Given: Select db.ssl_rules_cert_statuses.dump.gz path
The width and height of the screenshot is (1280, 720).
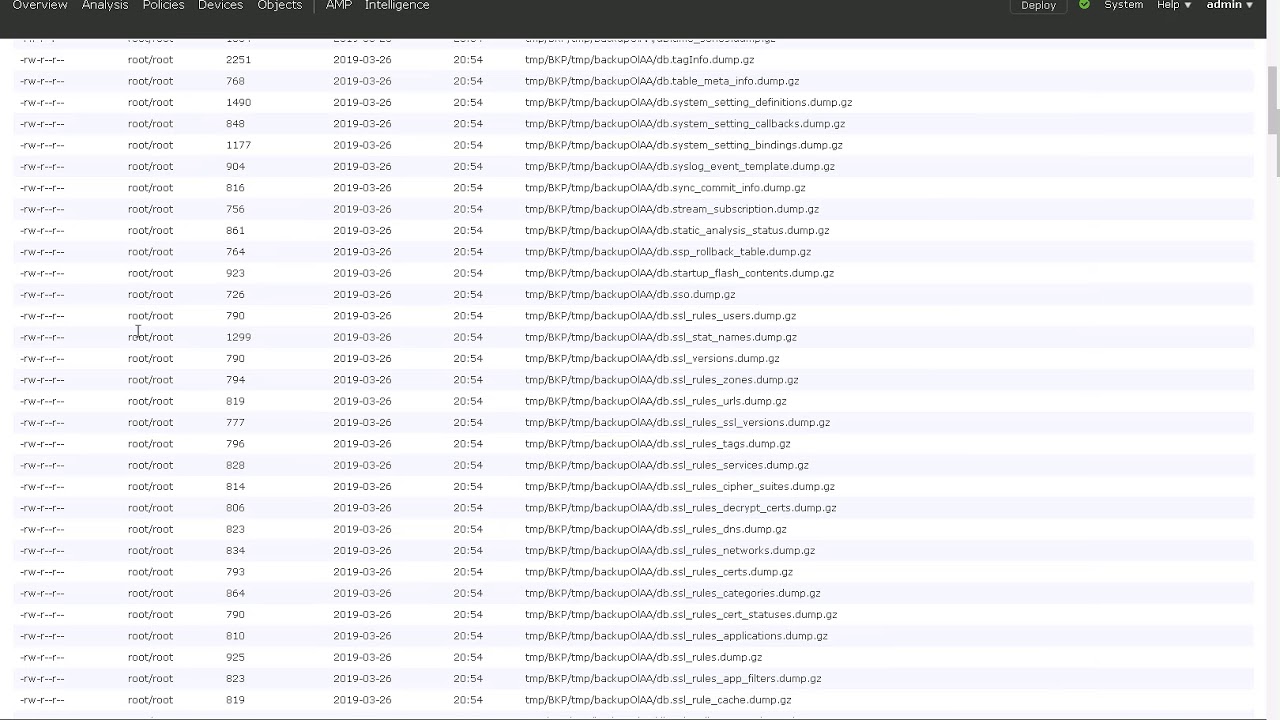Looking at the screenshot, I should pyautogui.click(x=681, y=615).
